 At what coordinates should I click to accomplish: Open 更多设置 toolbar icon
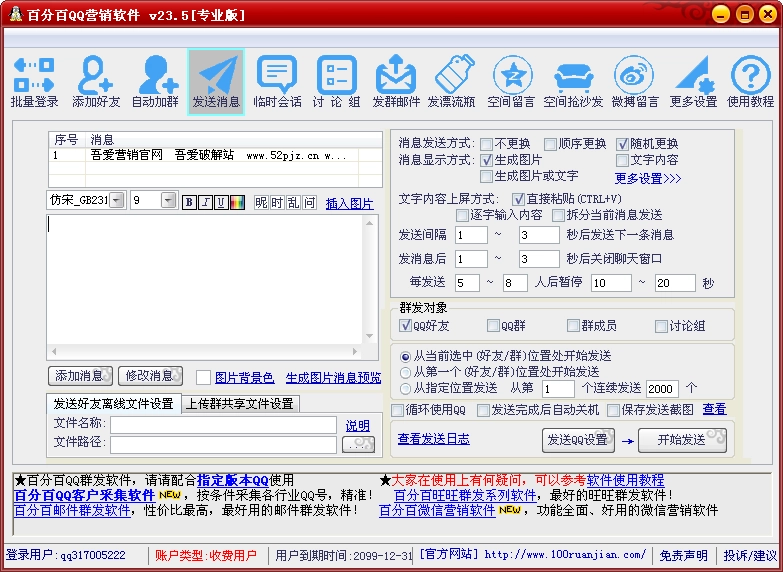point(694,82)
